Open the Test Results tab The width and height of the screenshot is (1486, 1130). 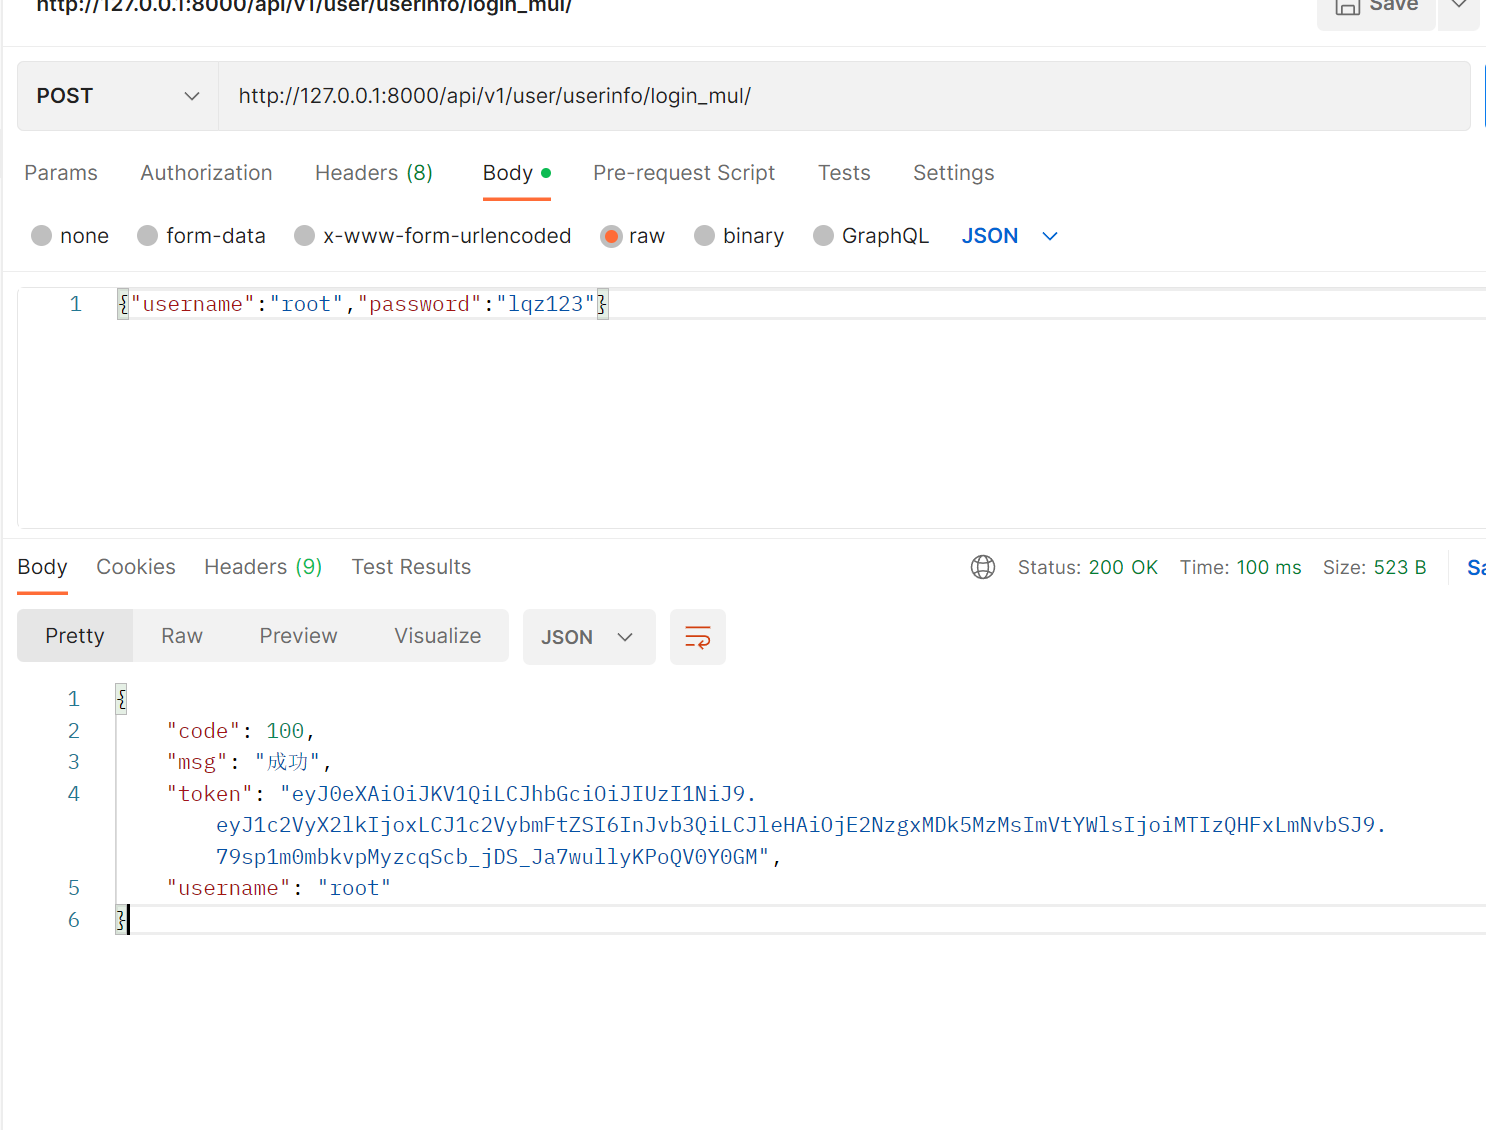[411, 567]
